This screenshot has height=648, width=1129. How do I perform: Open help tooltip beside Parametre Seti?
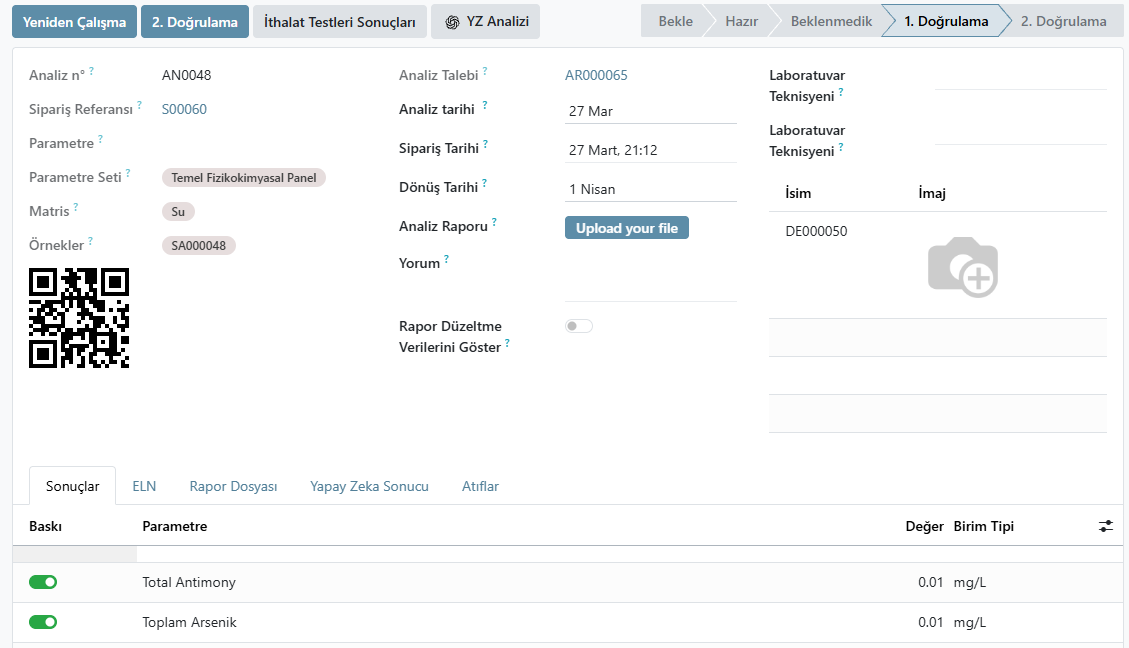click(128, 173)
